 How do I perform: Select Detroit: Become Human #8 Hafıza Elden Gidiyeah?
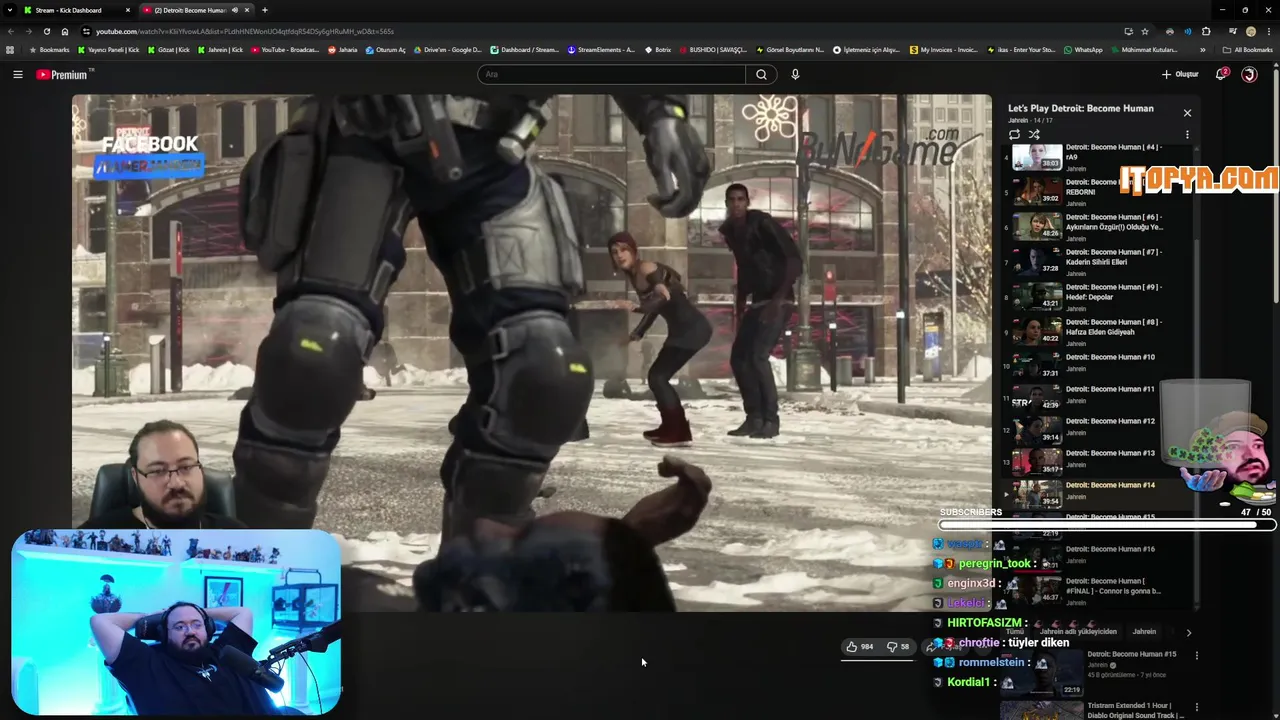(1100, 331)
